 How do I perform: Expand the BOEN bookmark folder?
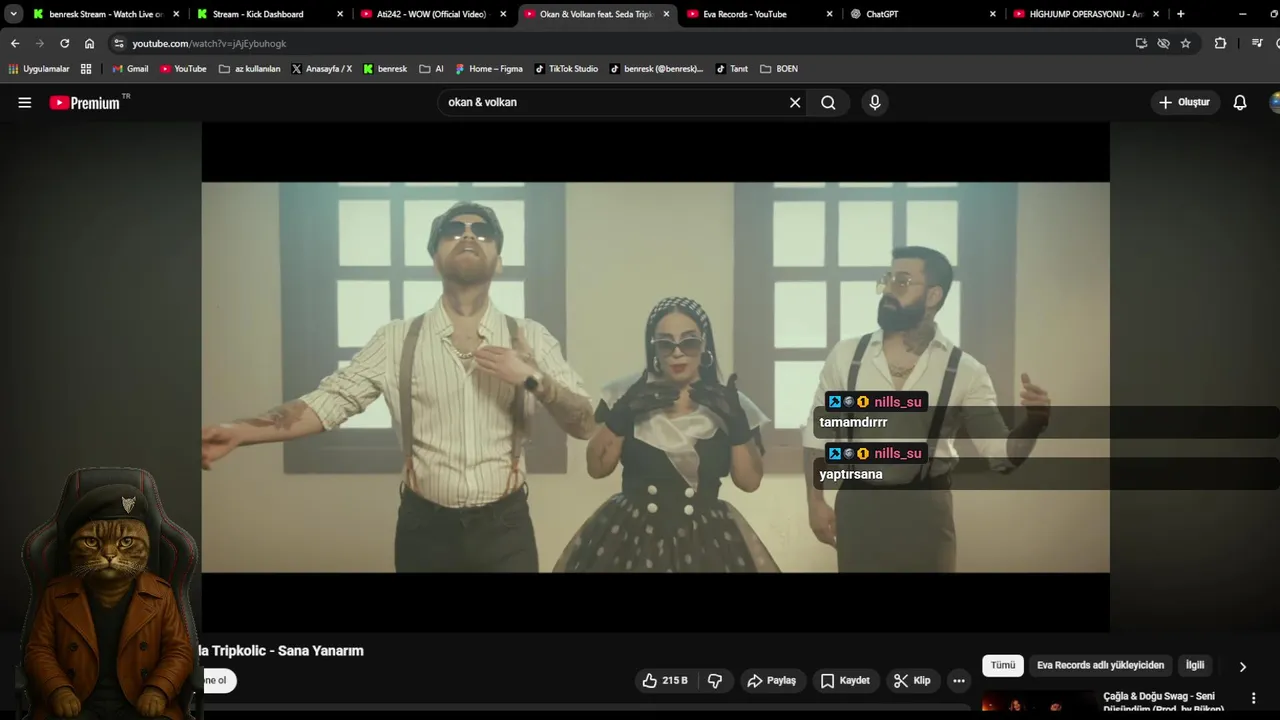click(779, 69)
